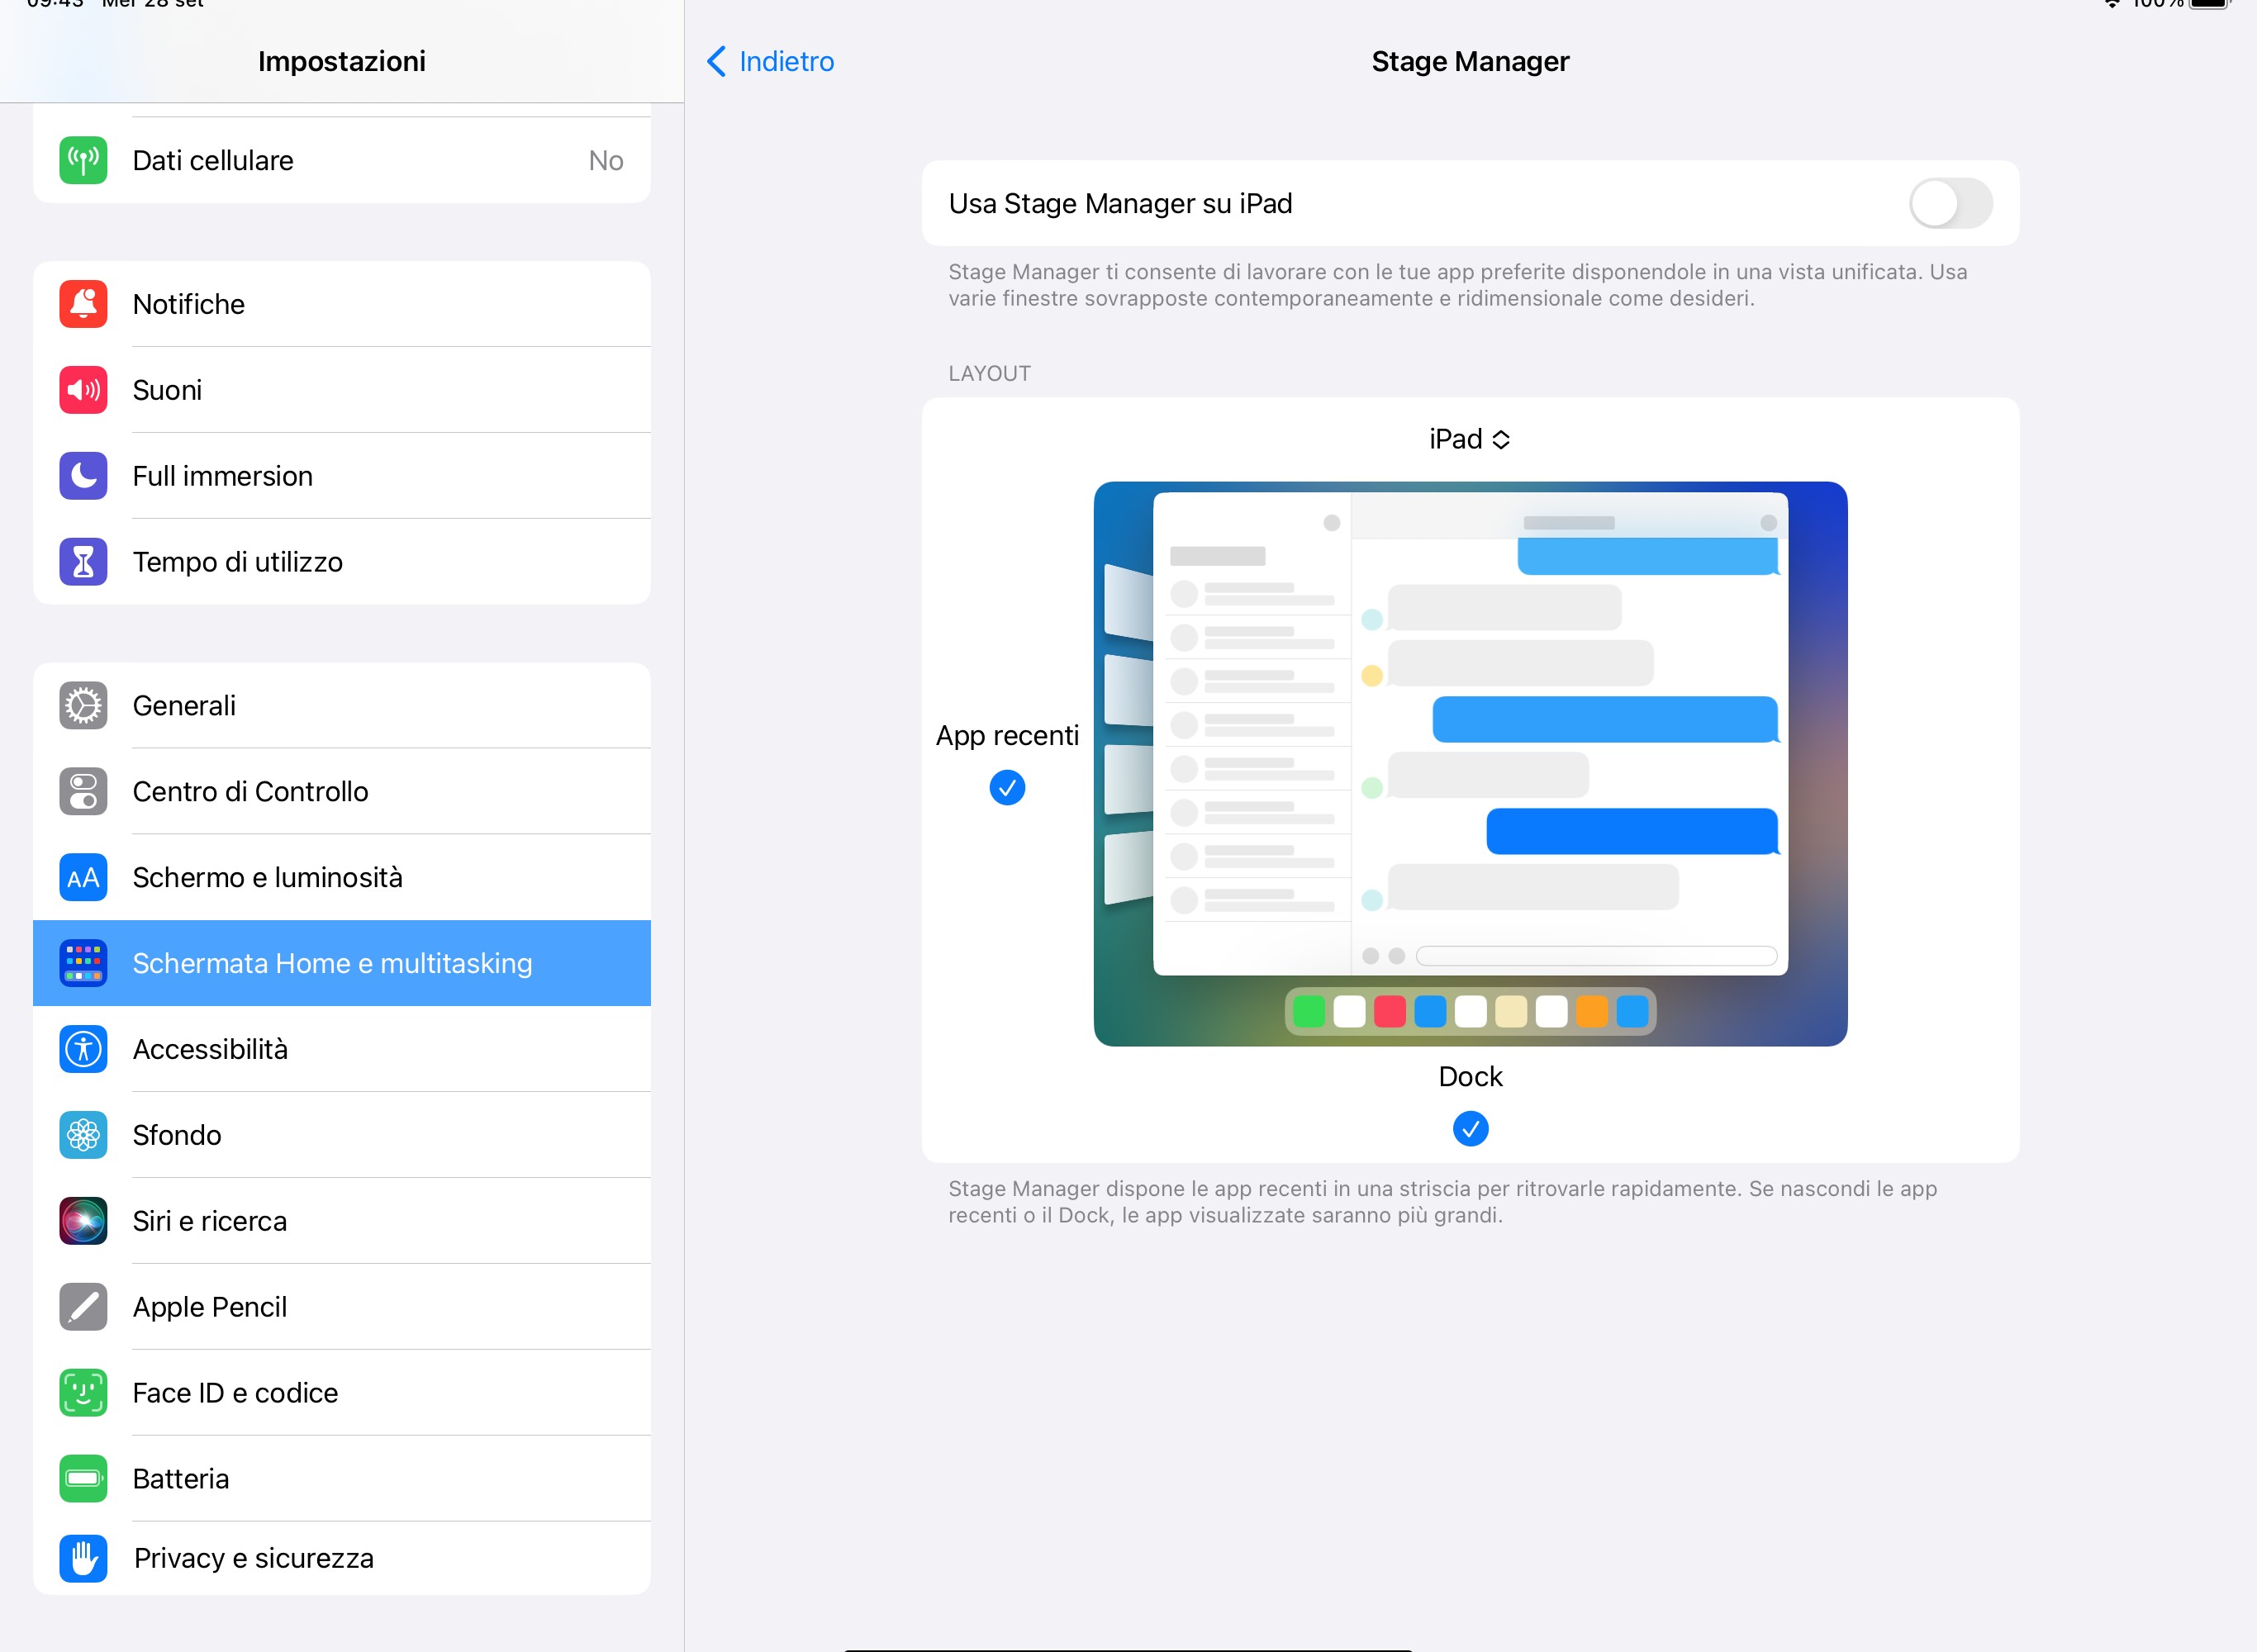
Task: Tap the Notifiche bell icon
Action: (83, 304)
